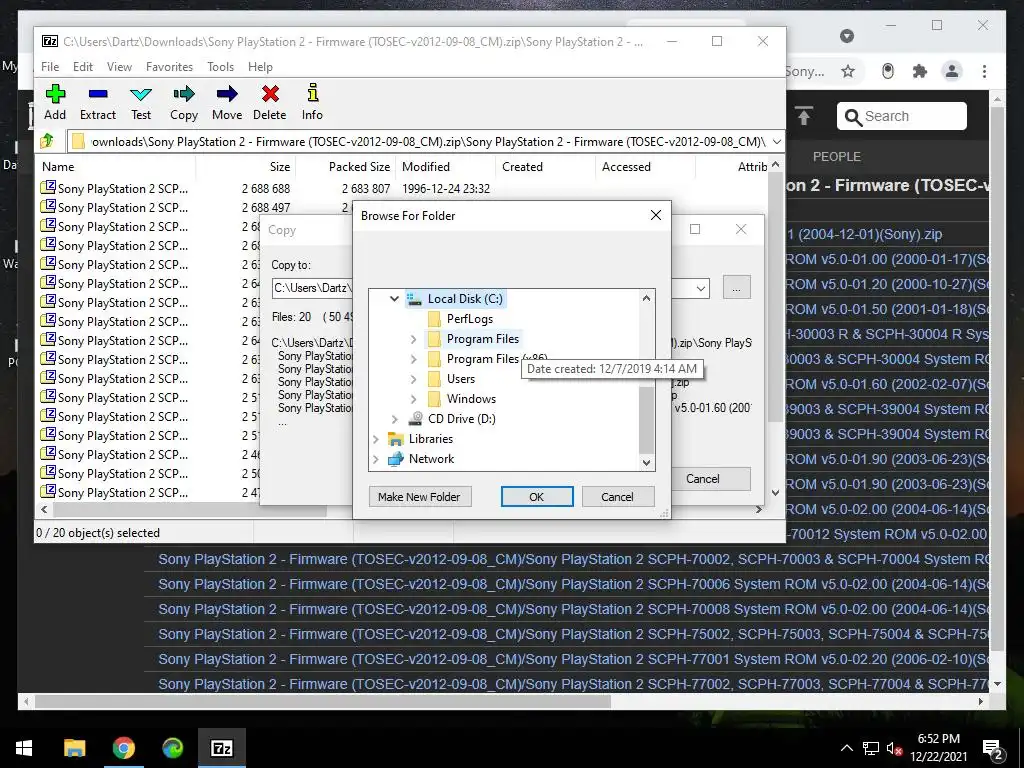Open Edge from the taskbar
The height and width of the screenshot is (768, 1024).
point(172,748)
